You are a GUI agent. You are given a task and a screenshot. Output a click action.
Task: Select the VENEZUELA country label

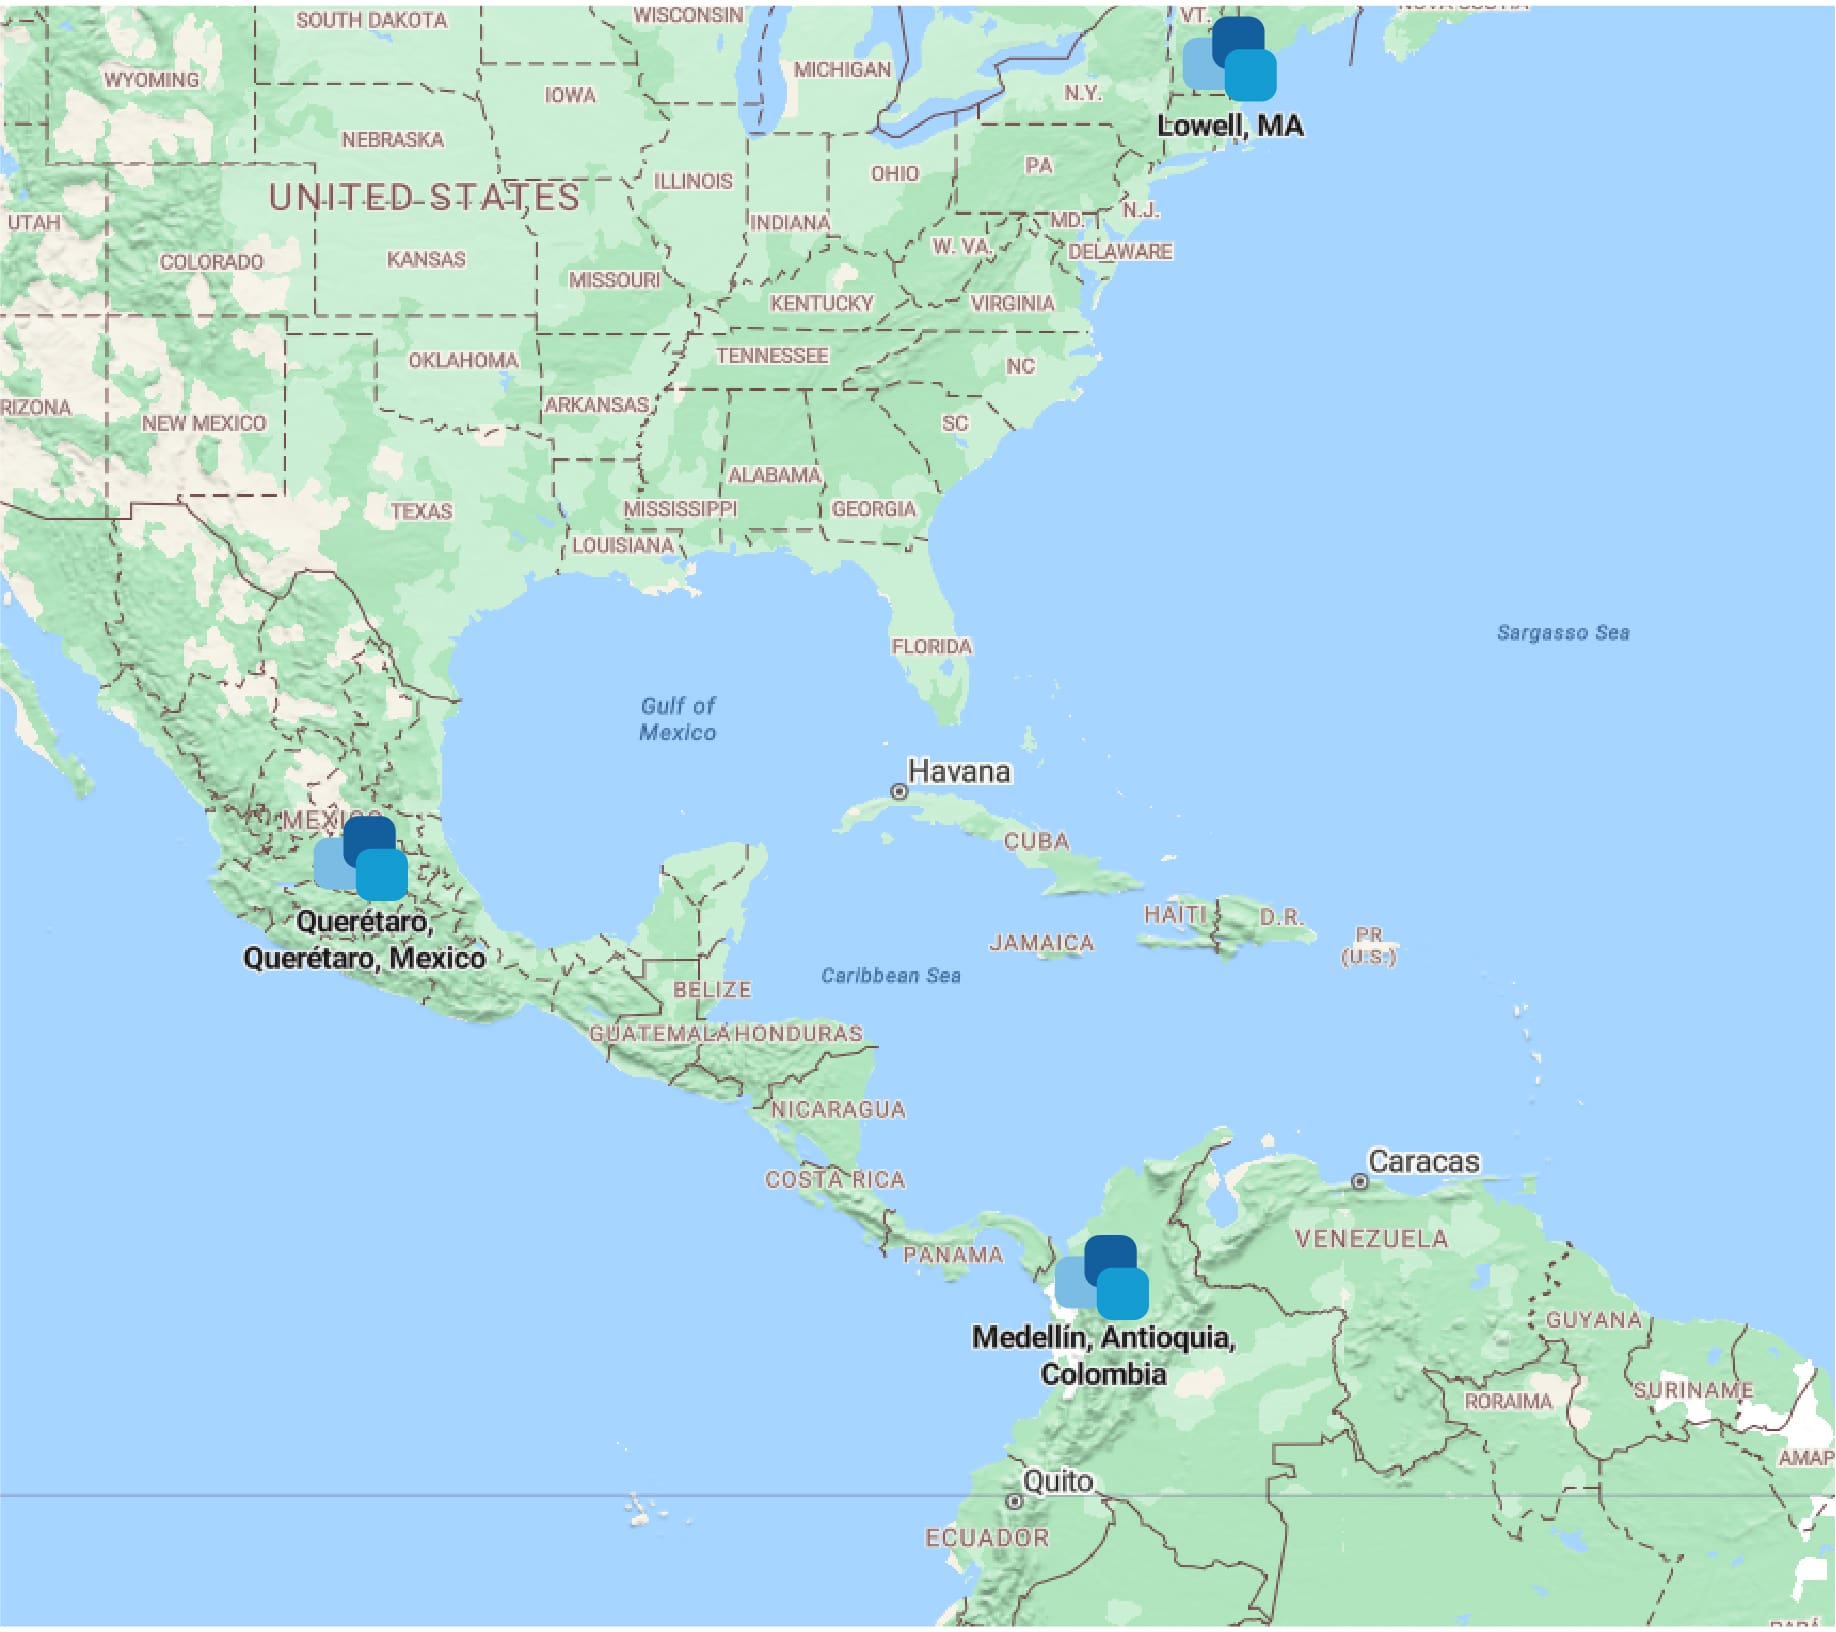tap(1371, 1239)
